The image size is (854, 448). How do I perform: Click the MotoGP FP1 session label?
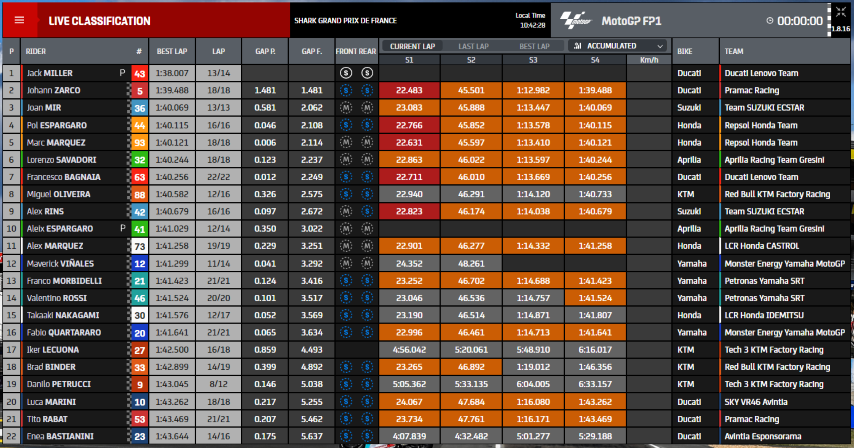[x=631, y=21]
